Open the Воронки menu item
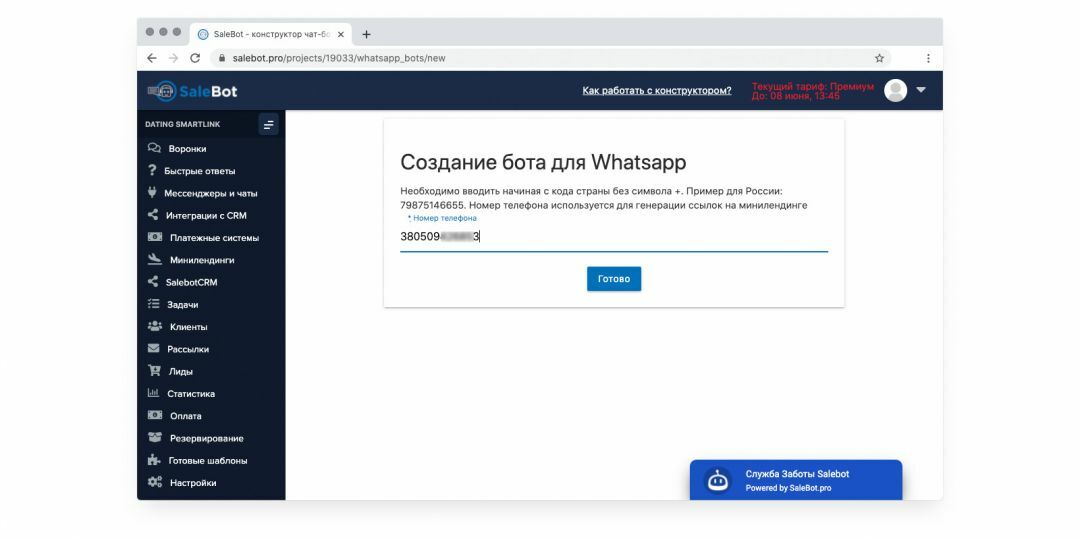1080x540 pixels. pos(187,149)
